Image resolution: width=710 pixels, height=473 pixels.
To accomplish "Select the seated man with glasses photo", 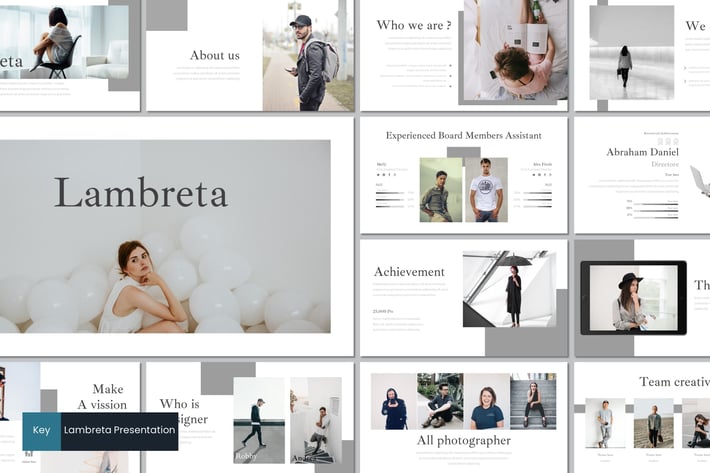I will (x=440, y=401).
